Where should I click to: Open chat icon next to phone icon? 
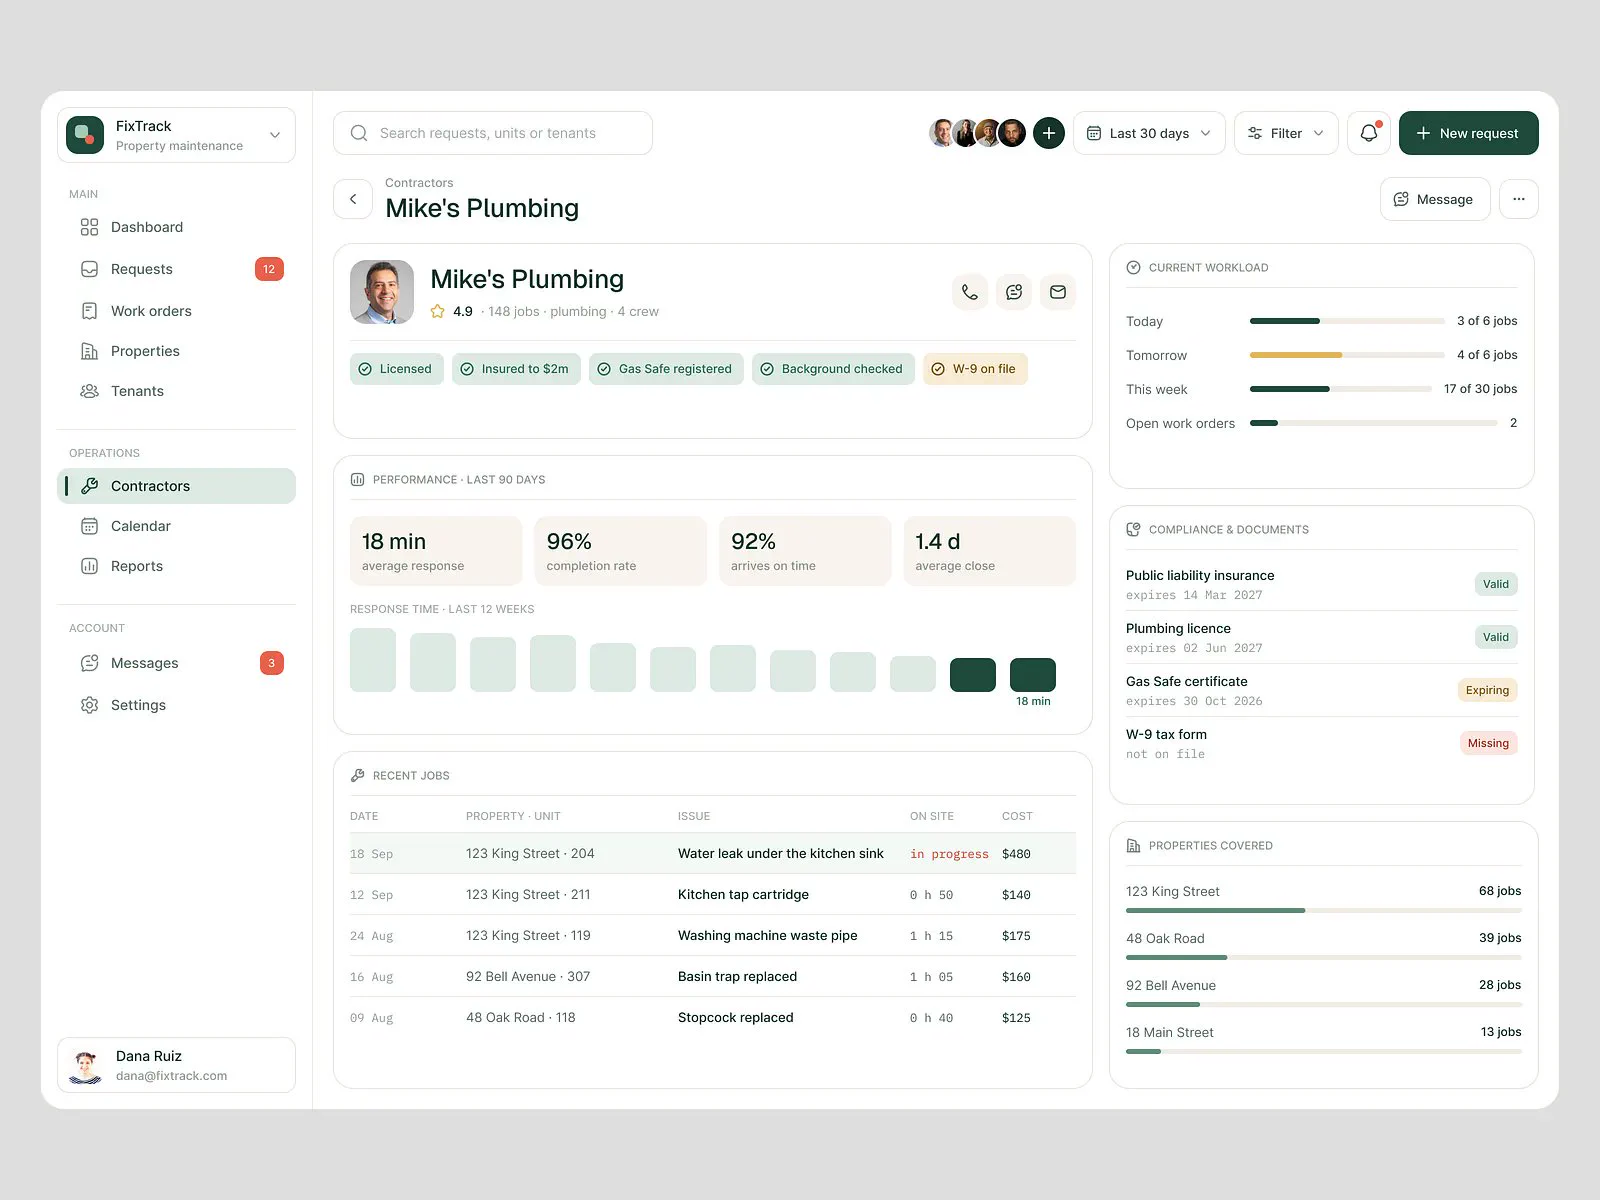tap(1014, 292)
